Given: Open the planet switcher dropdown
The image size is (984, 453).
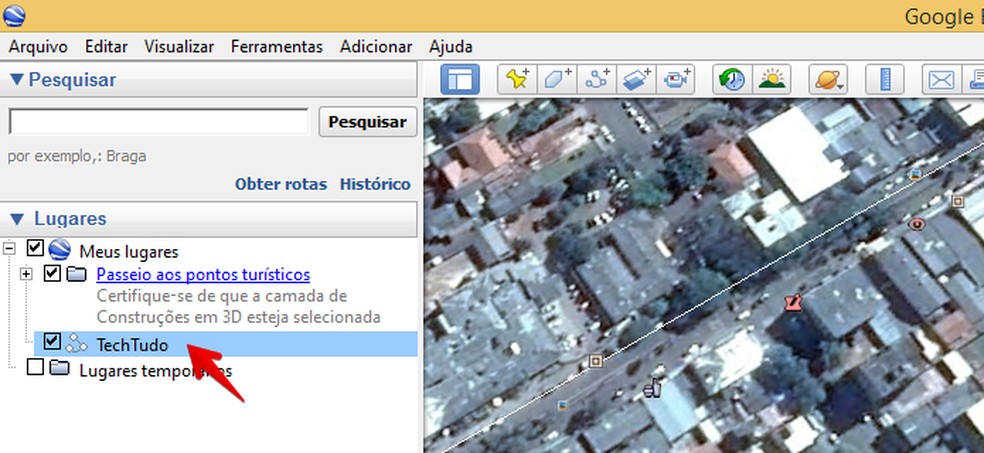Looking at the screenshot, I should point(829,80).
